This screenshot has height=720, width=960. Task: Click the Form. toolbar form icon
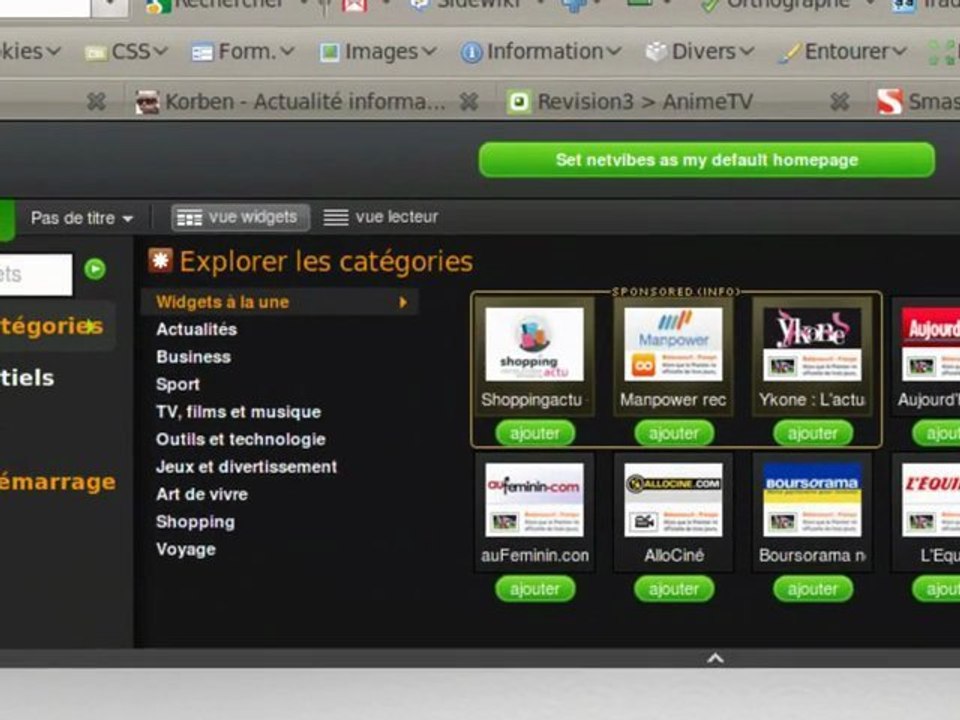[x=202, y=53]
